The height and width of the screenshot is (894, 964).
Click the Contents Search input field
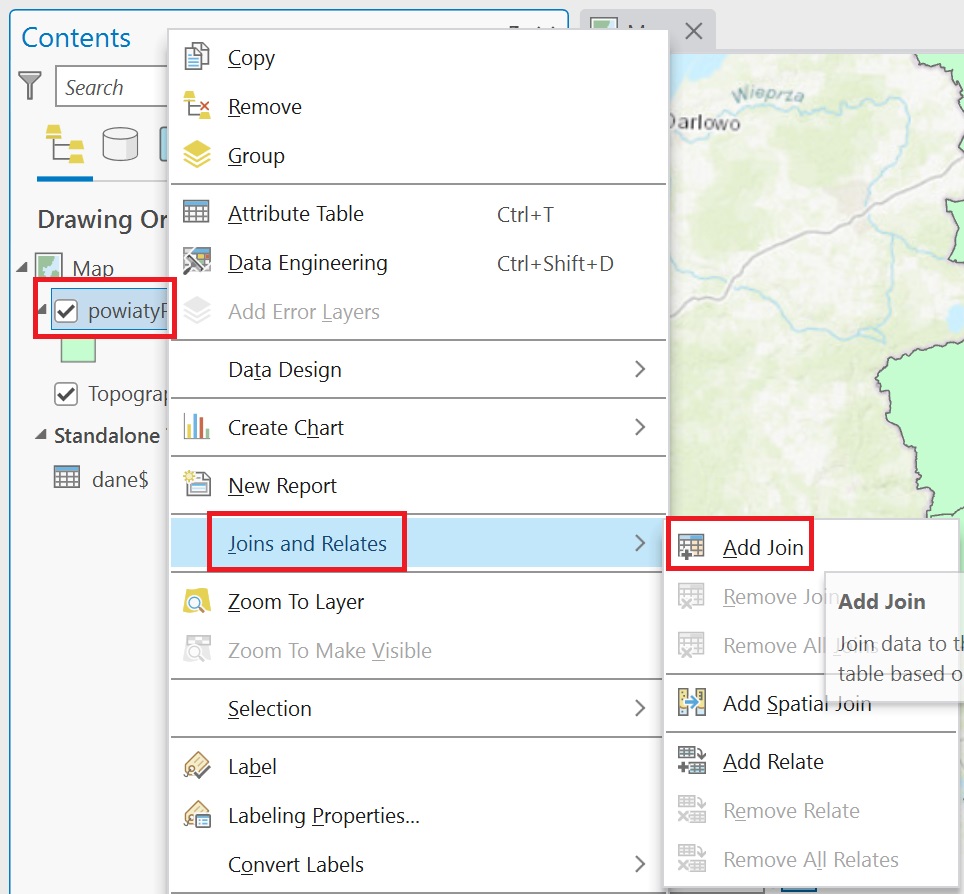point(110,88)
